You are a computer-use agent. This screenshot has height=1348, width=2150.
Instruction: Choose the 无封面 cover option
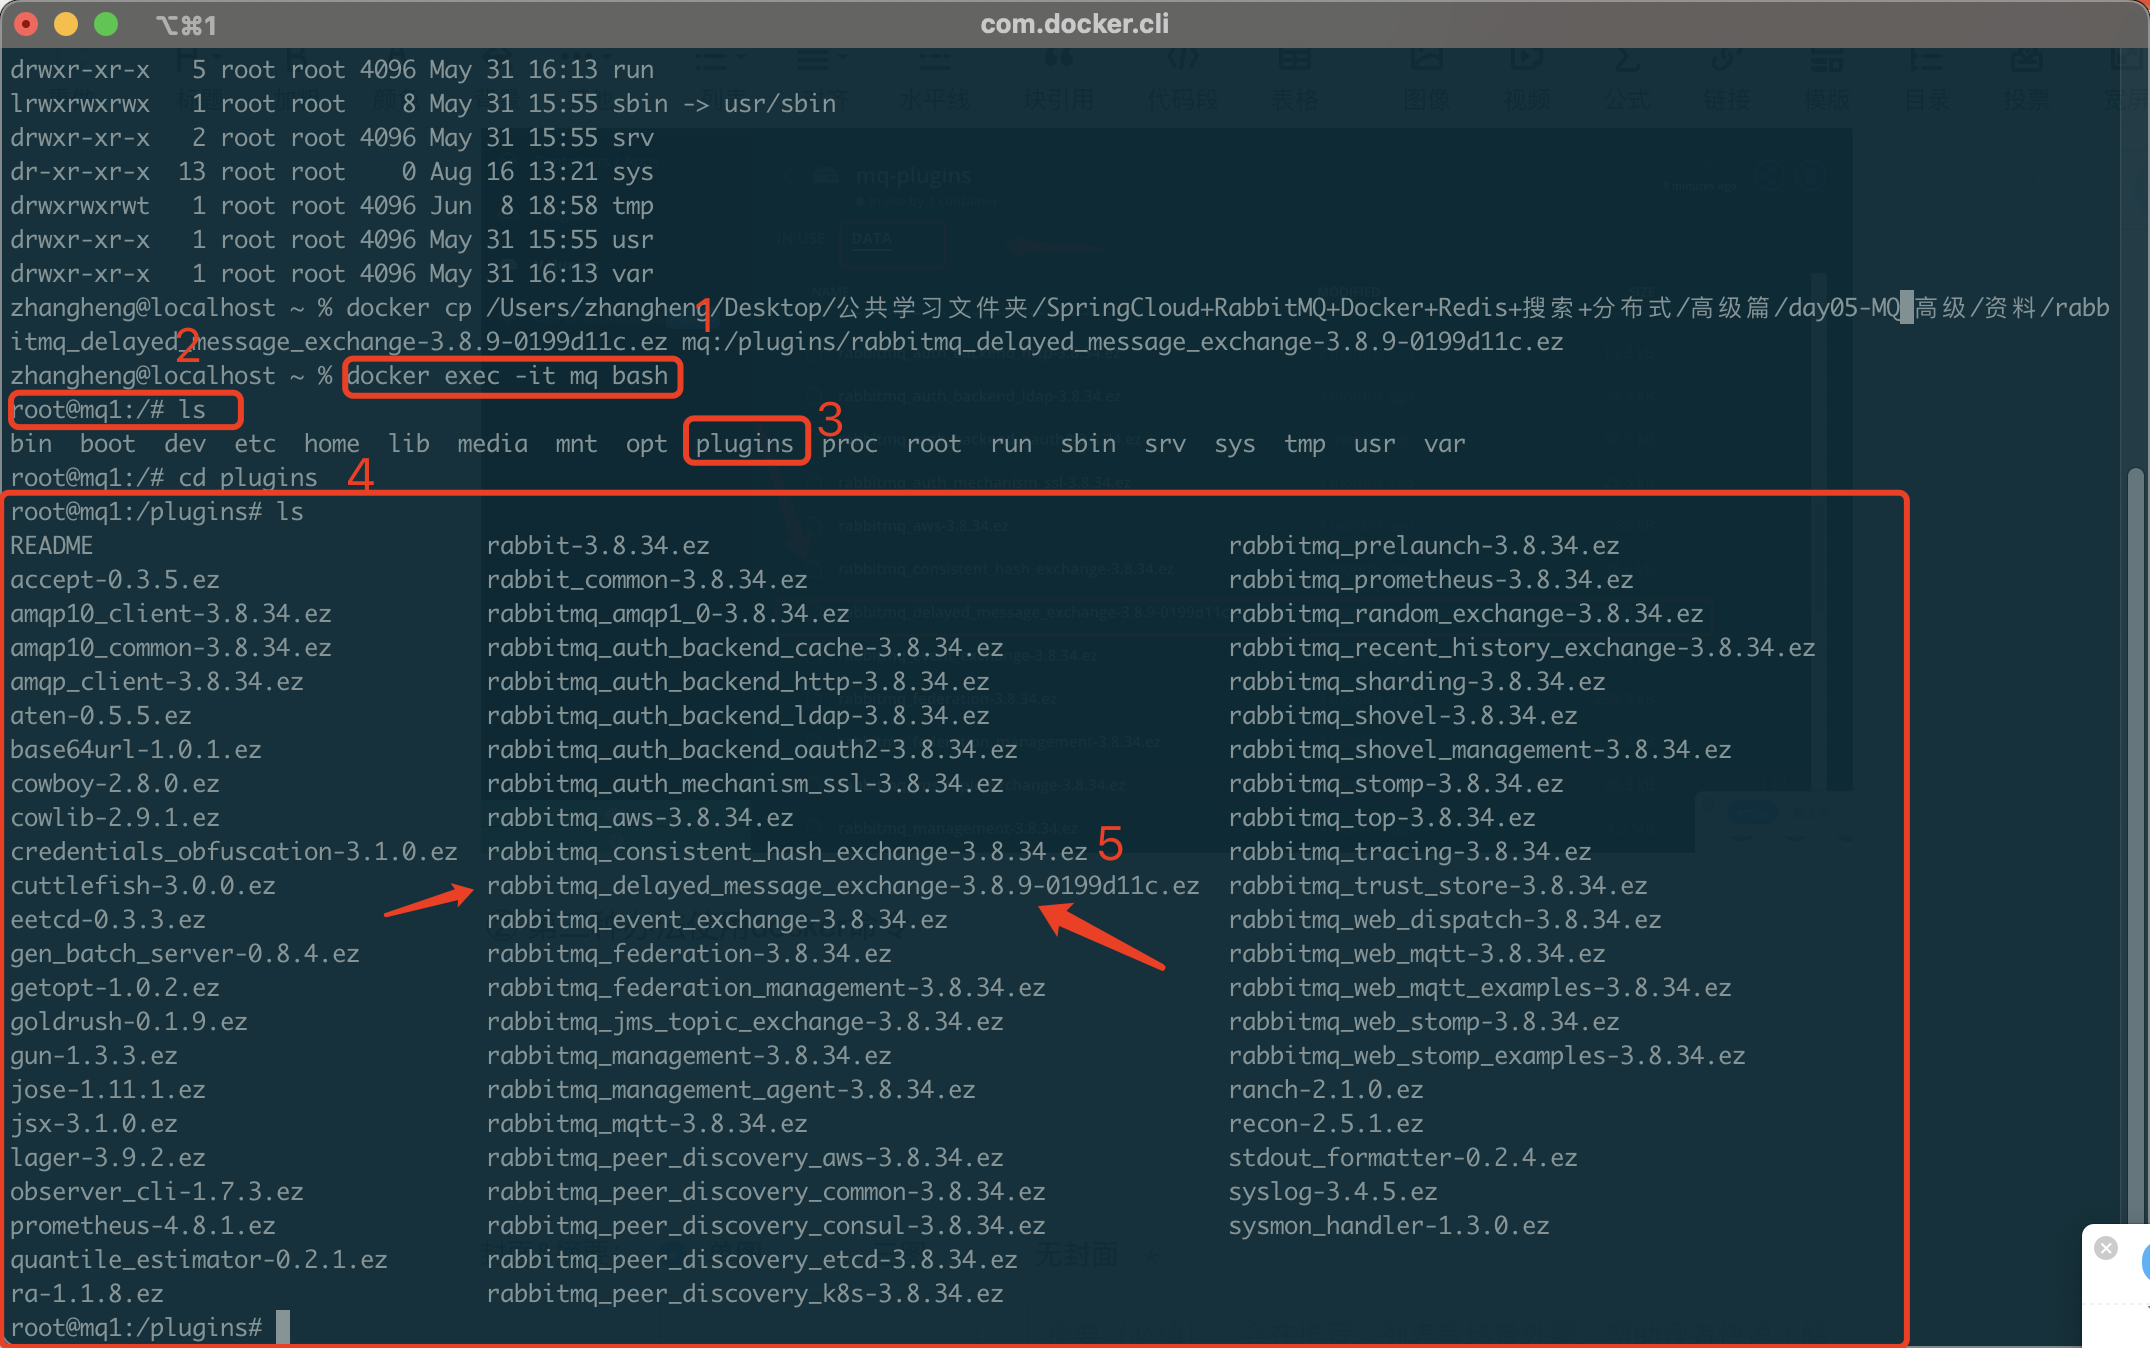(x=1077, y=1254)
